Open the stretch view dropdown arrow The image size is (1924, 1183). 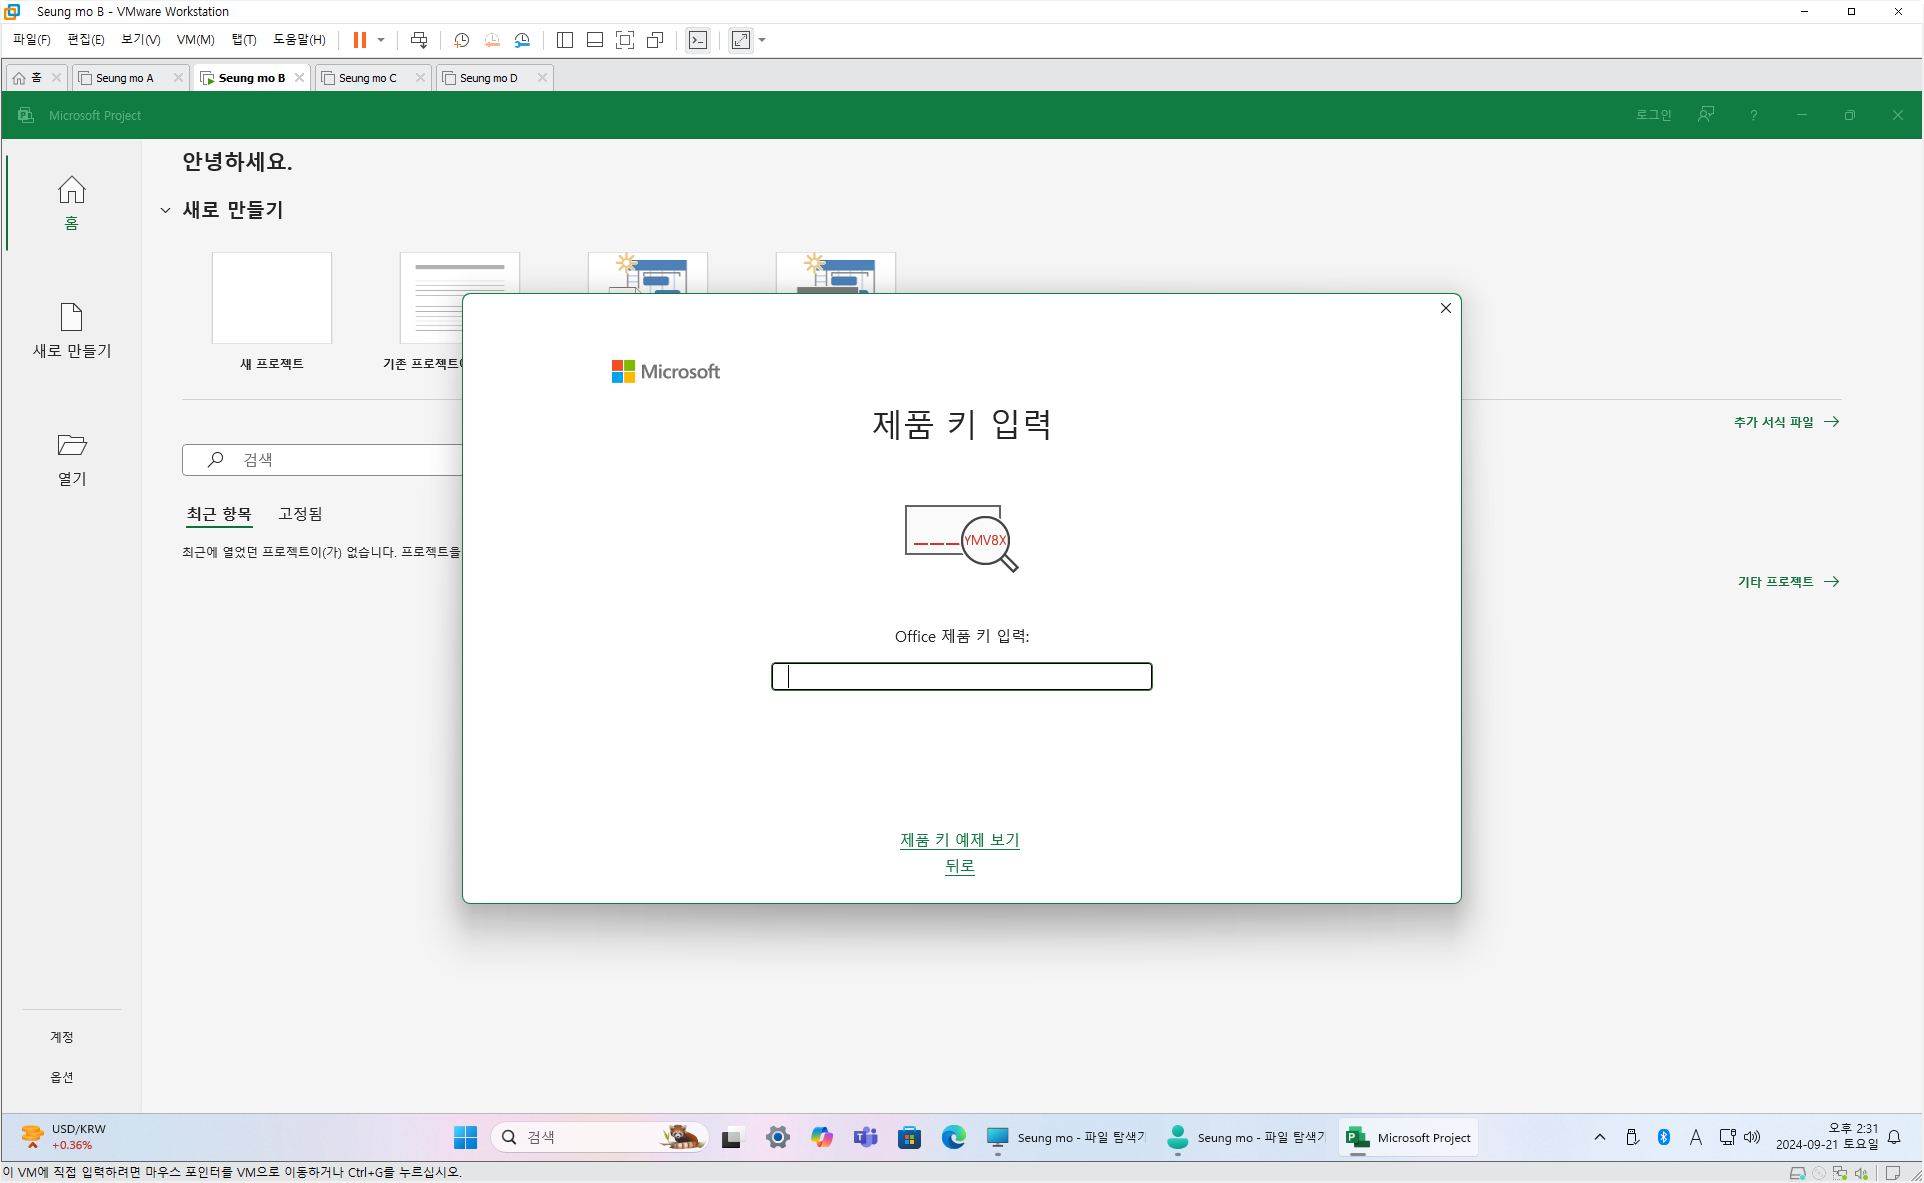pyautogui.click(x=762, y=40)
